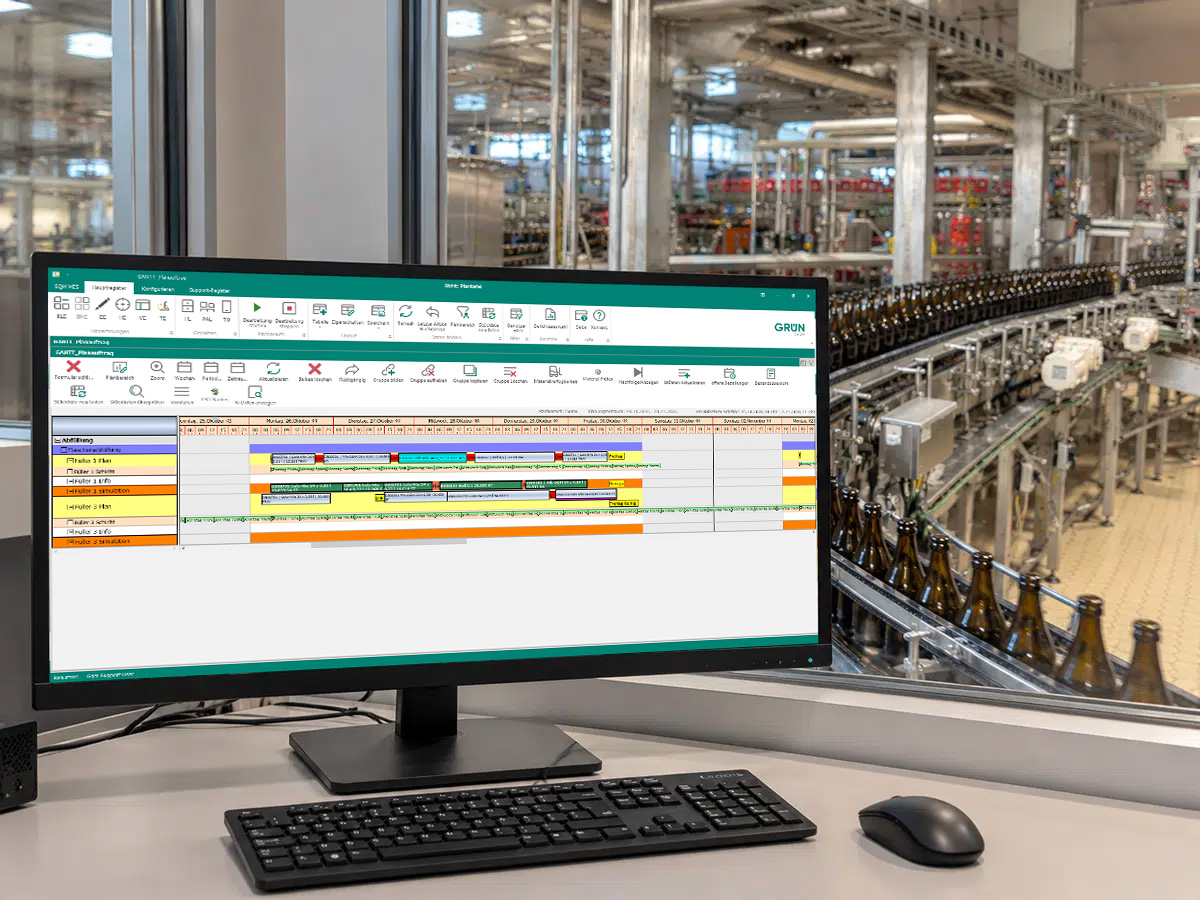
Task: Click the IL cabinet icon
Action: (x=187, y=305)
